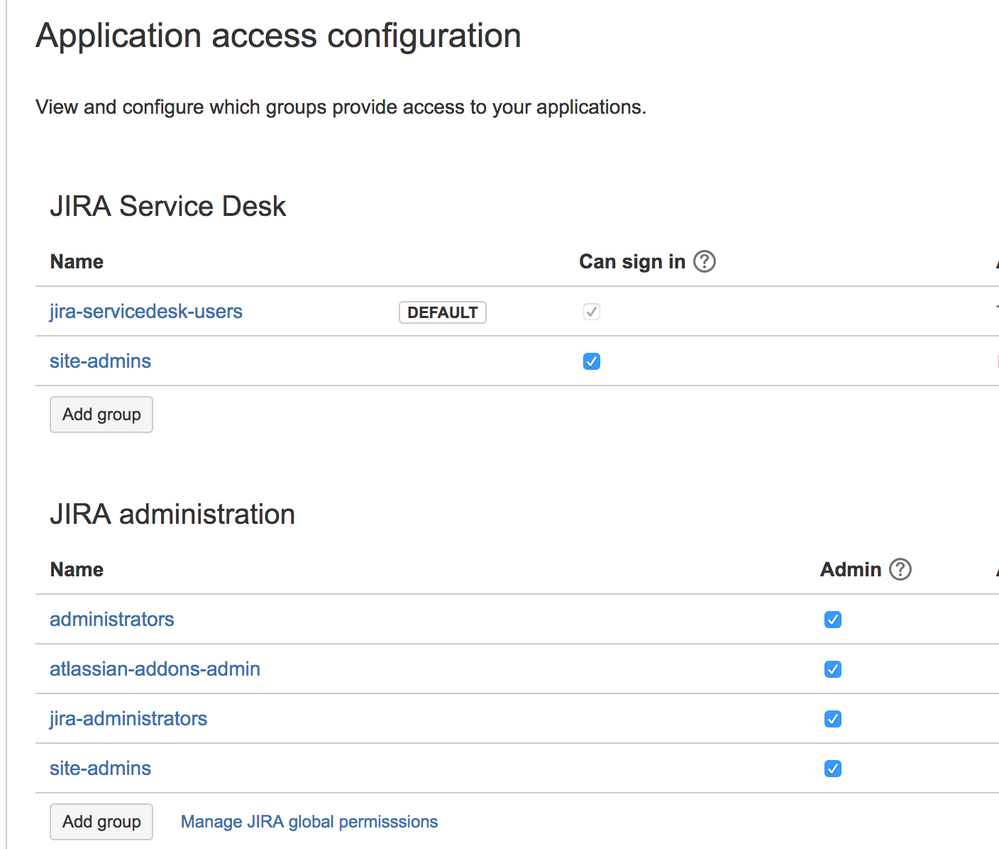This screenshot has width=999, height=849.
Task: Open the Admin column help icon
Action: point(900,569)
